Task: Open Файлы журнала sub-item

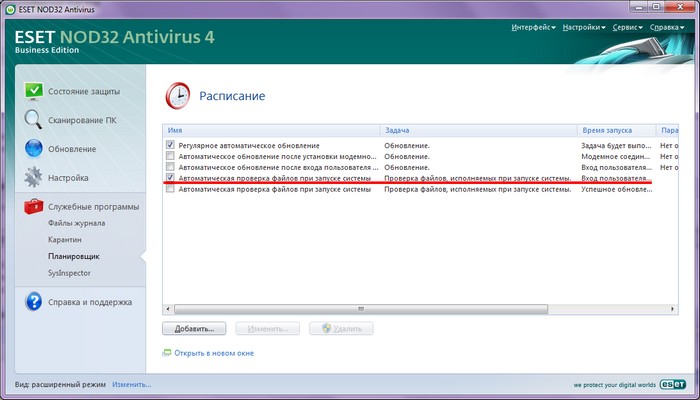Action: 76,223
